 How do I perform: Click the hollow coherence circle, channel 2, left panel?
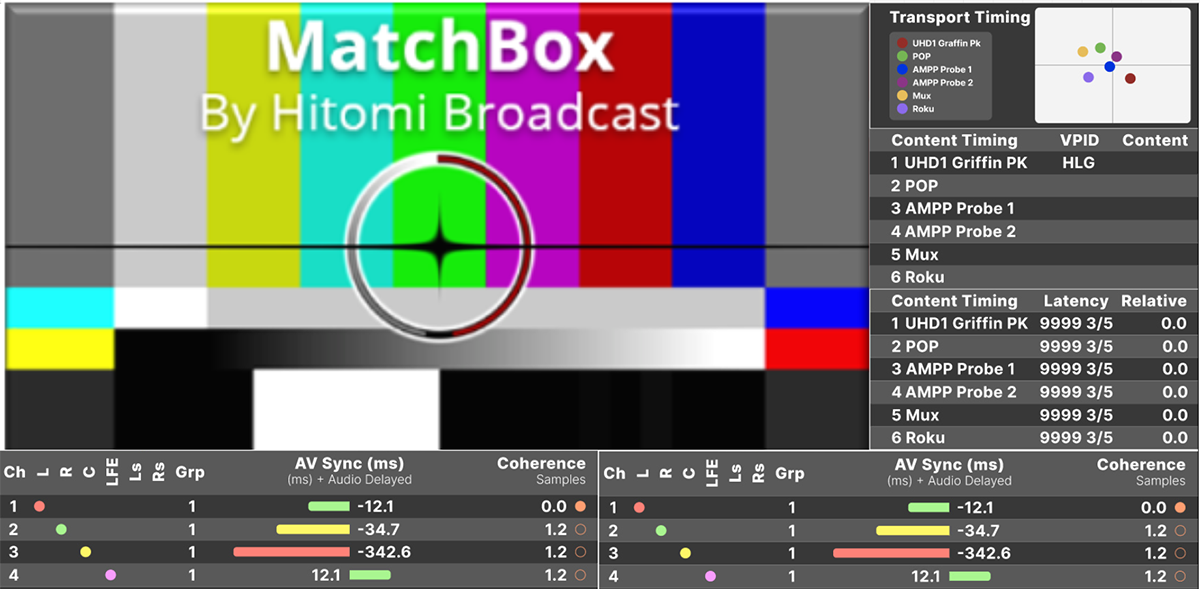coord(580,529)
